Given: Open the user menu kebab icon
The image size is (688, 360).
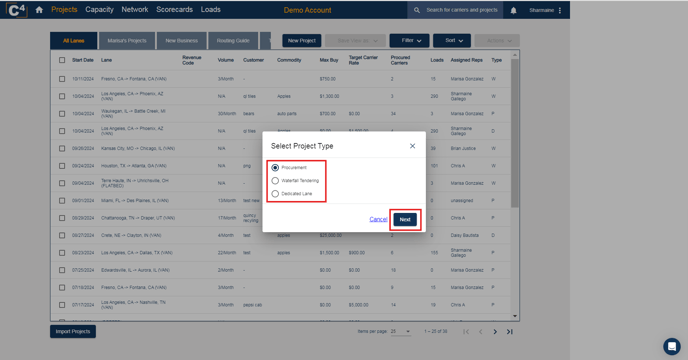Looking at the screenshot, I should [560, 10].
